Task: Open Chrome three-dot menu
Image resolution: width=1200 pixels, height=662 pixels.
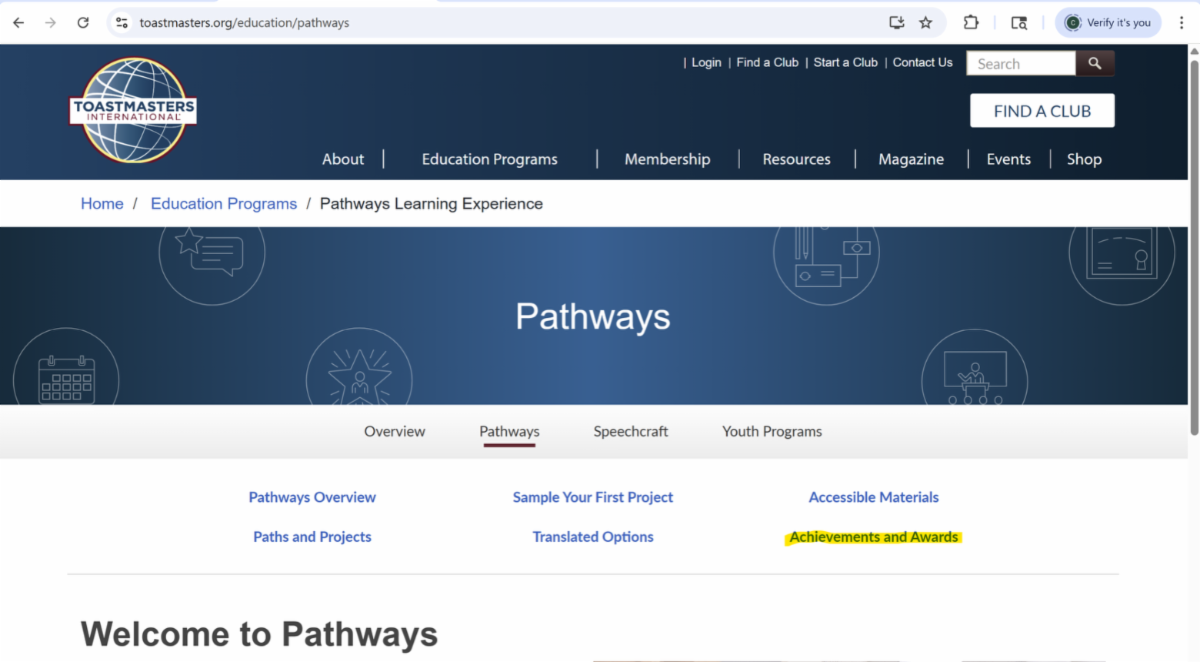Action: pyautogui.click(x=1181, y=23)
